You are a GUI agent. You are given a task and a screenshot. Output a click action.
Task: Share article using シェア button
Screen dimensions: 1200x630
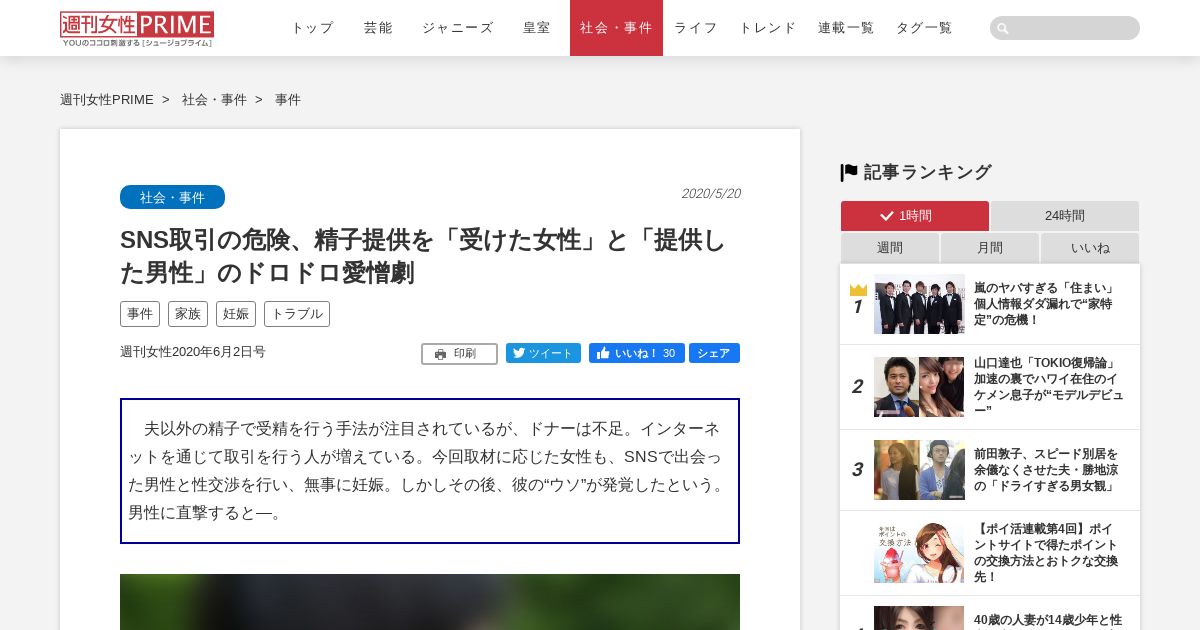coord(714,353)
